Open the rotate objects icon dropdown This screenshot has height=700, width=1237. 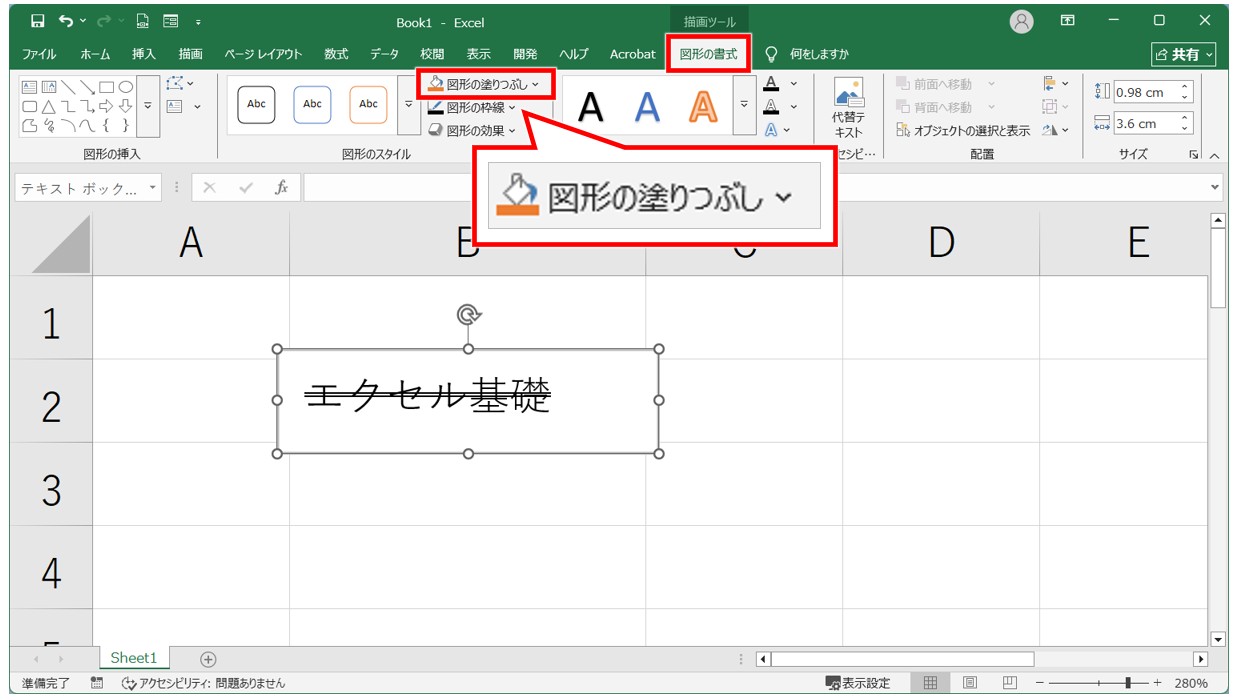1056,130
